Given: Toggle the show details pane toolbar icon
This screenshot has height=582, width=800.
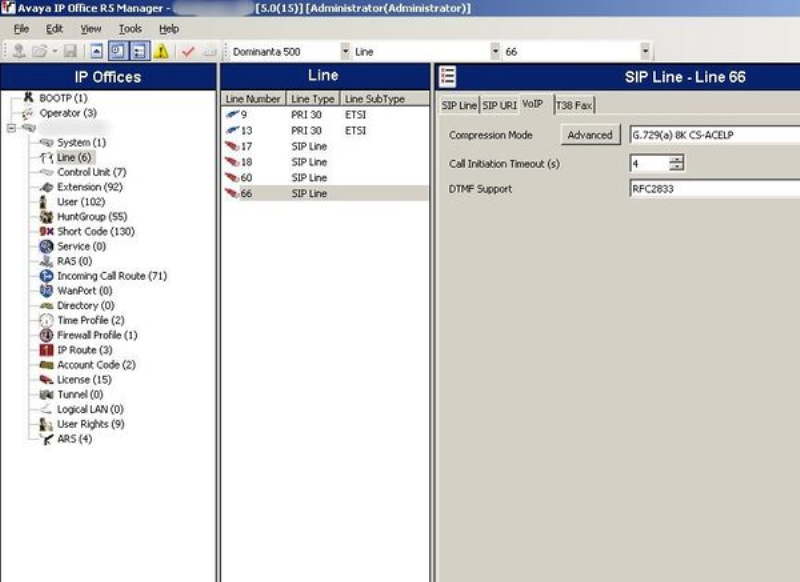Looking at the screenshot, I should 139,52.
